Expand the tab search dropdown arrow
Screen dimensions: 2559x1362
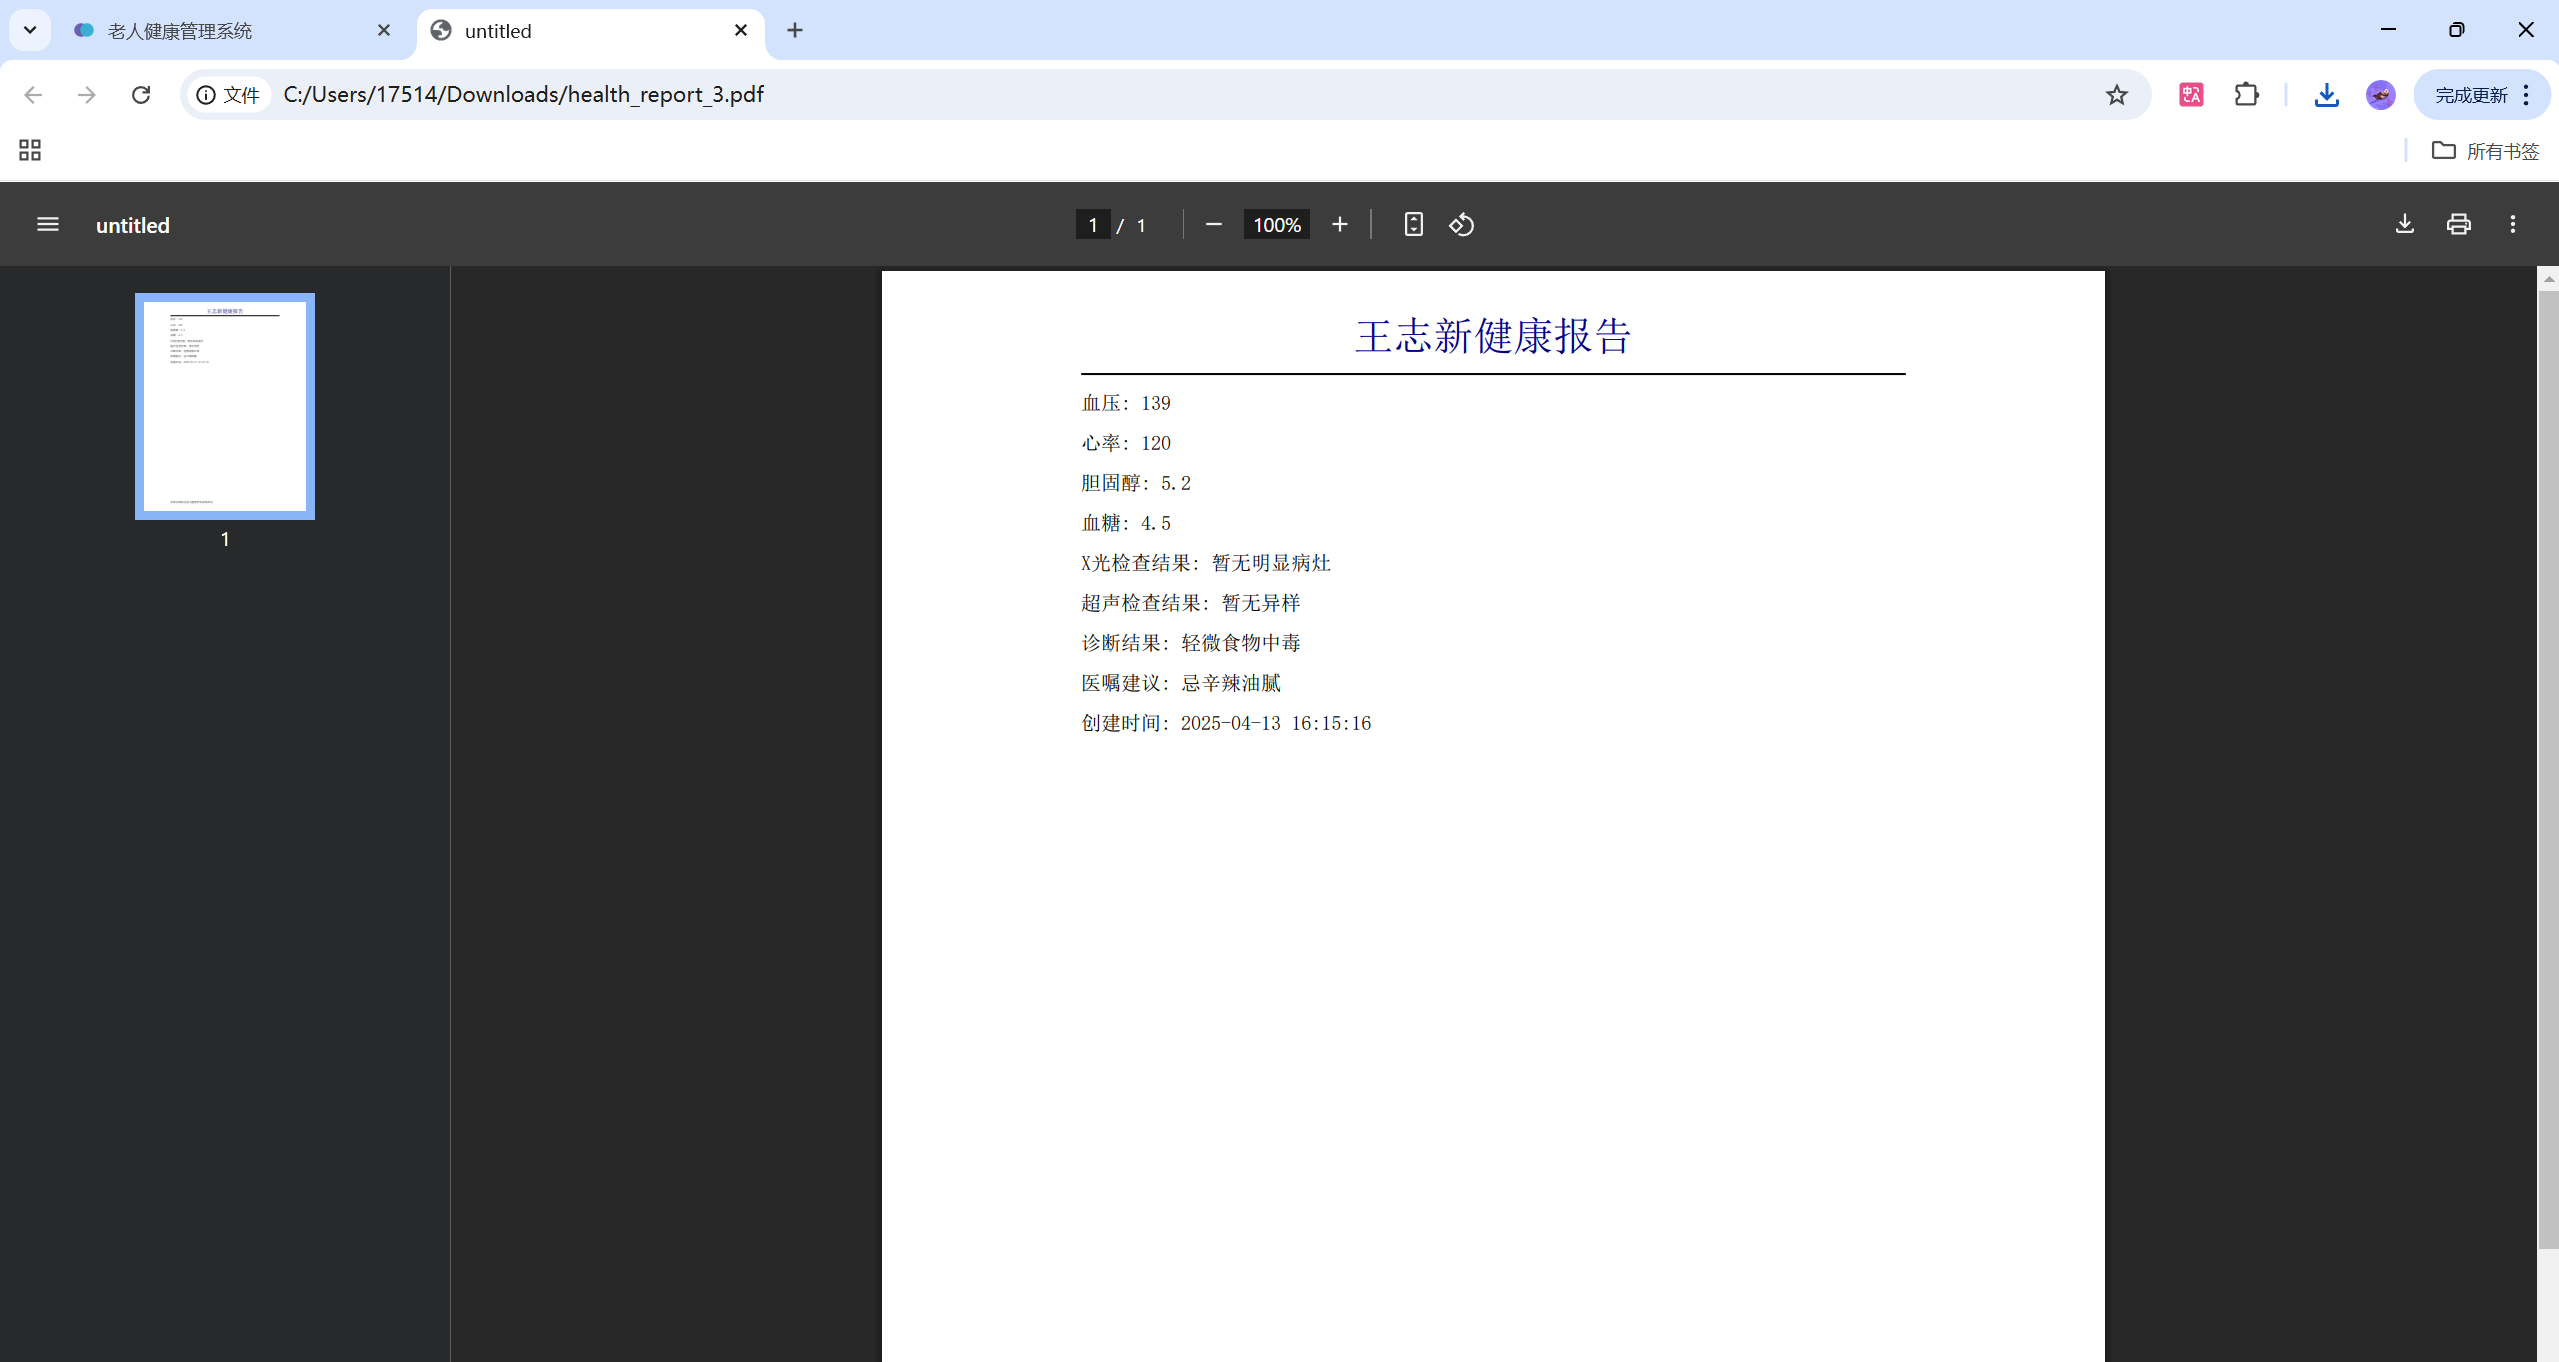click(x=30, y=30)
